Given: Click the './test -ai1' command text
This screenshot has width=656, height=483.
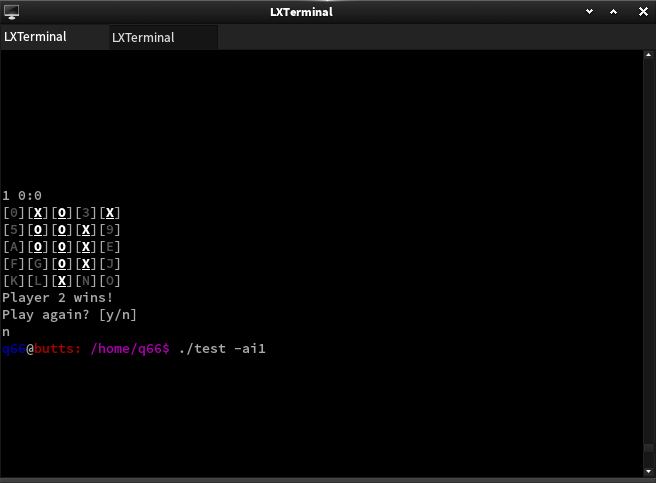Looking at the screenshot, I should pyautogui.click(x=222, y=349).
